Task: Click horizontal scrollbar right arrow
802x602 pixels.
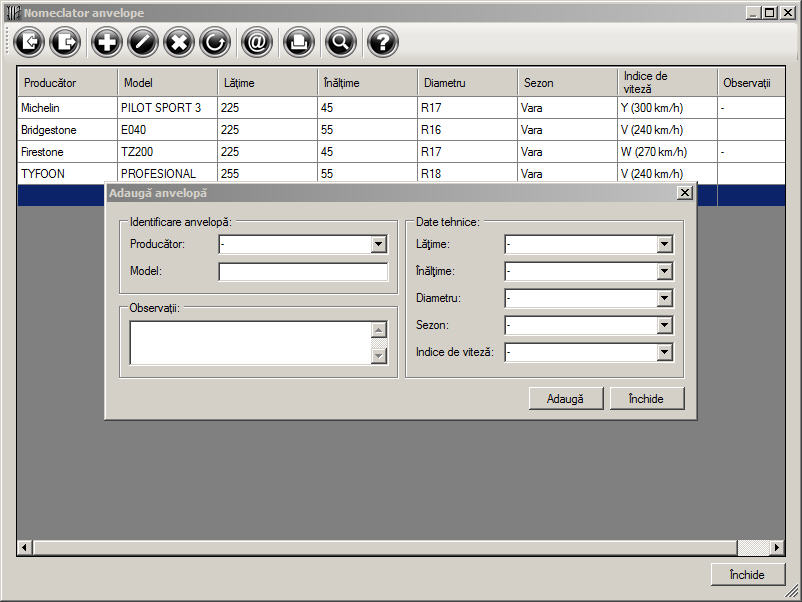Action: 777,547
